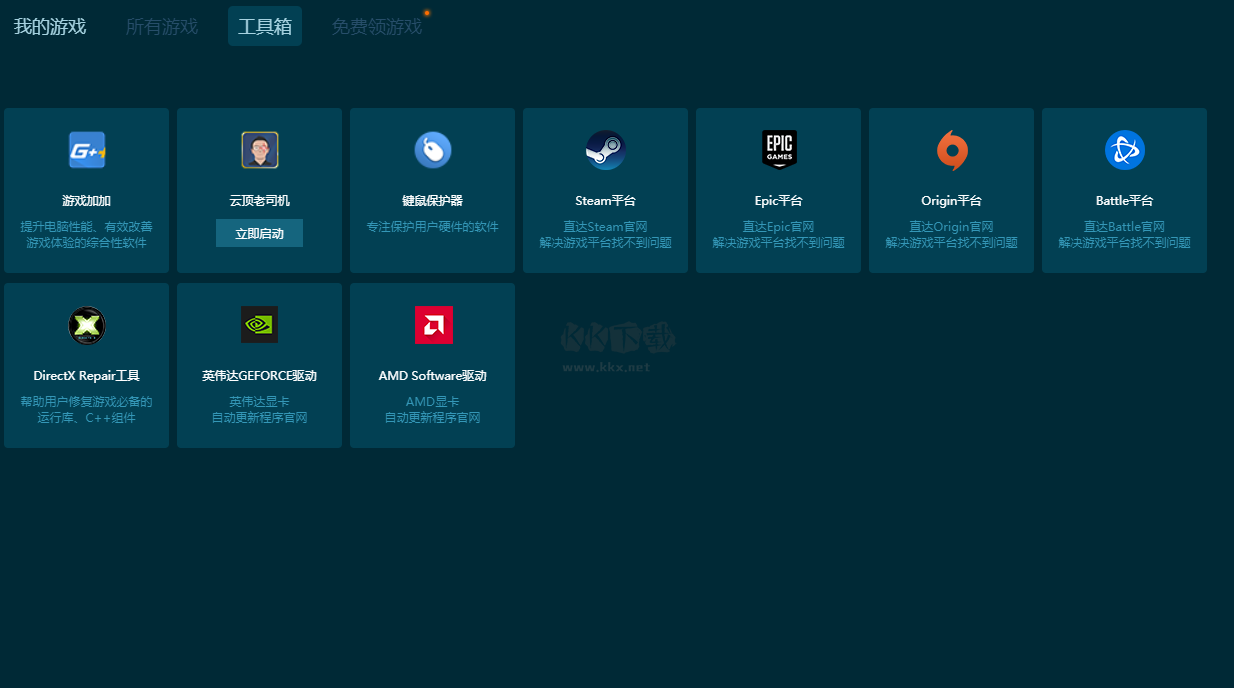Open the Epic平台 title link

click(x=779, y=201)
